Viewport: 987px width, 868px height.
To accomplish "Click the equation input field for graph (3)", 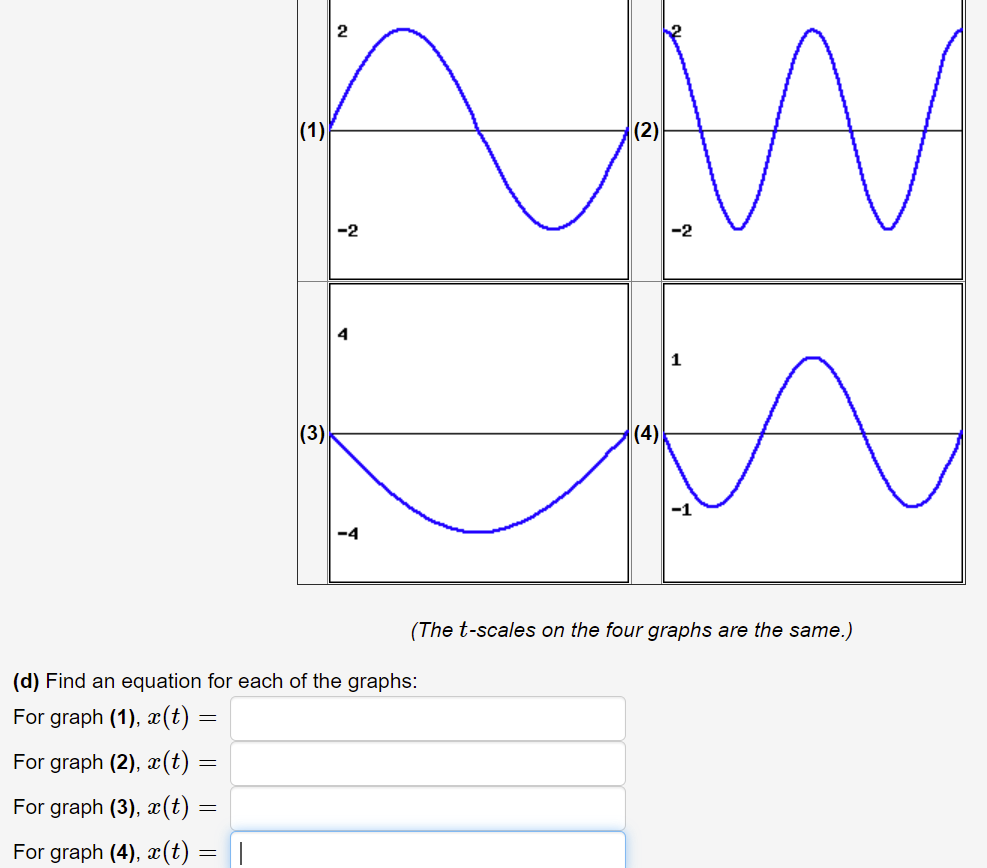I will [427, 807].
